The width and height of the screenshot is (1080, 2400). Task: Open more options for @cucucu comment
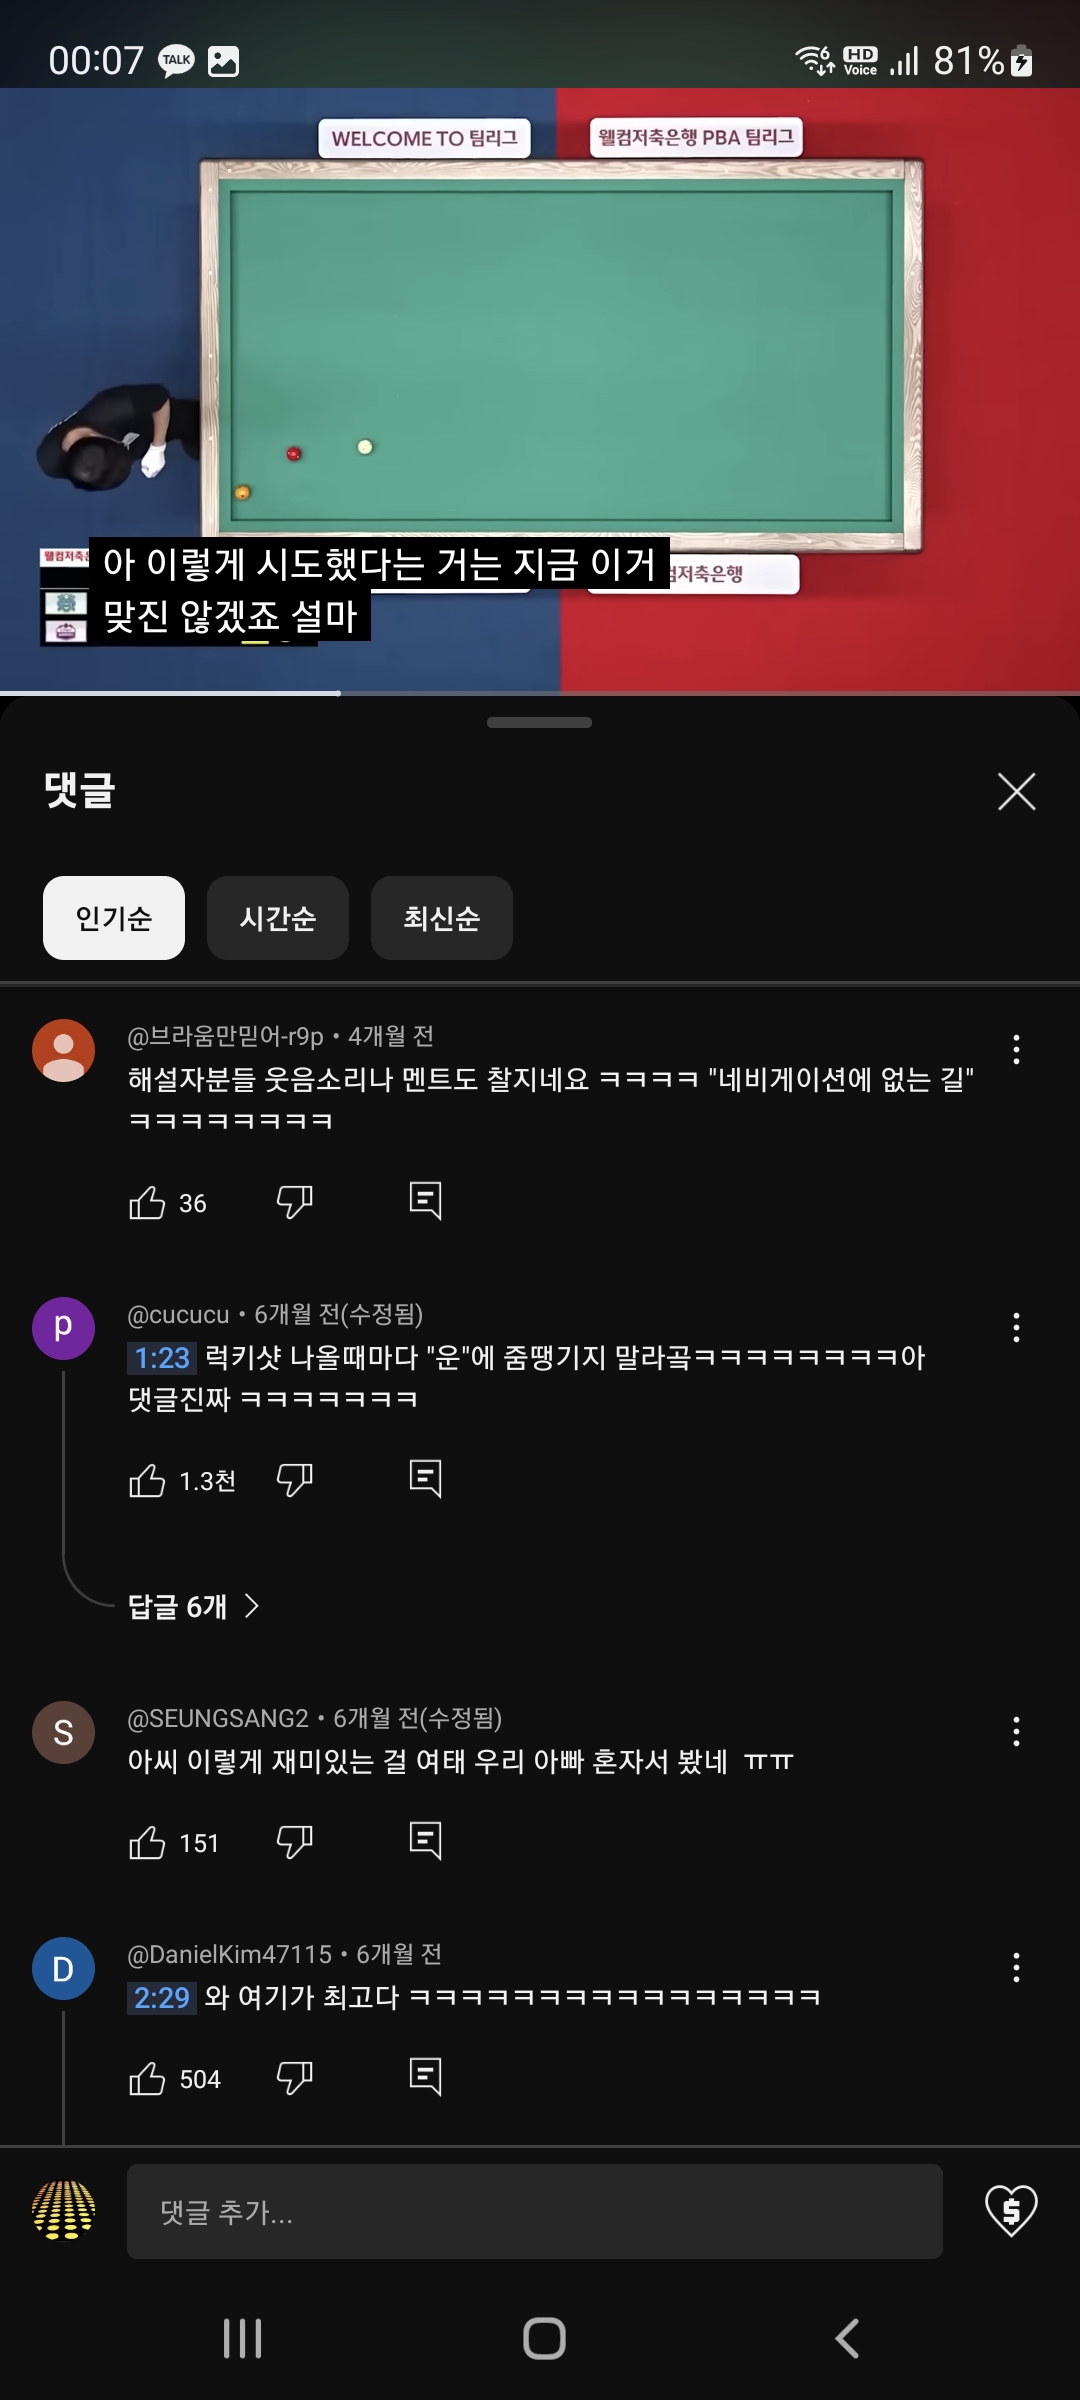[x=1016, y=1327]
